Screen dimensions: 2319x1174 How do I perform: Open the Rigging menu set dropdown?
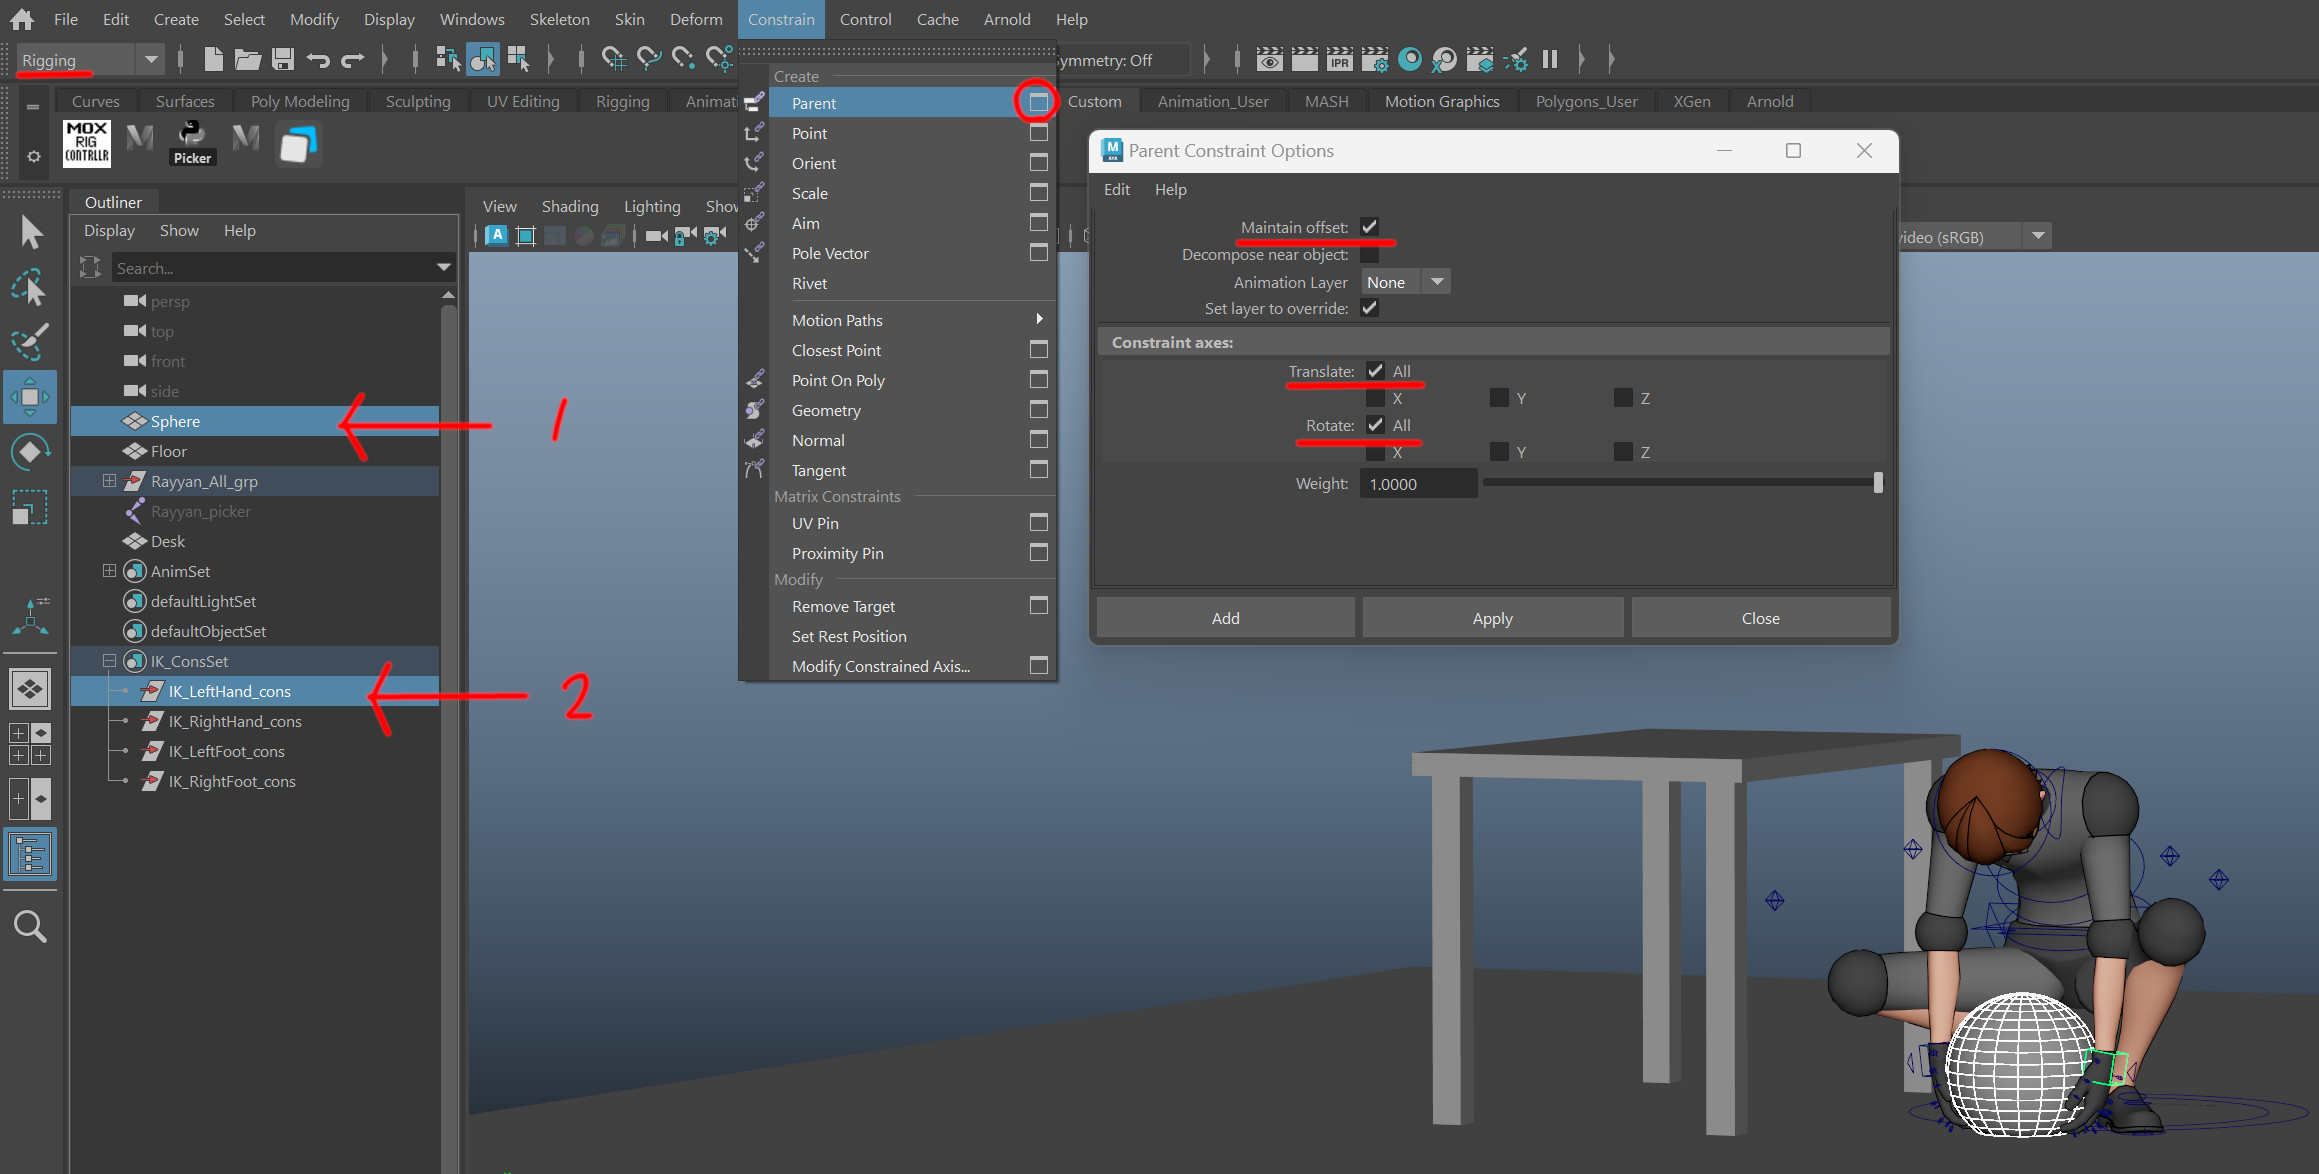[x=150, y=59]
